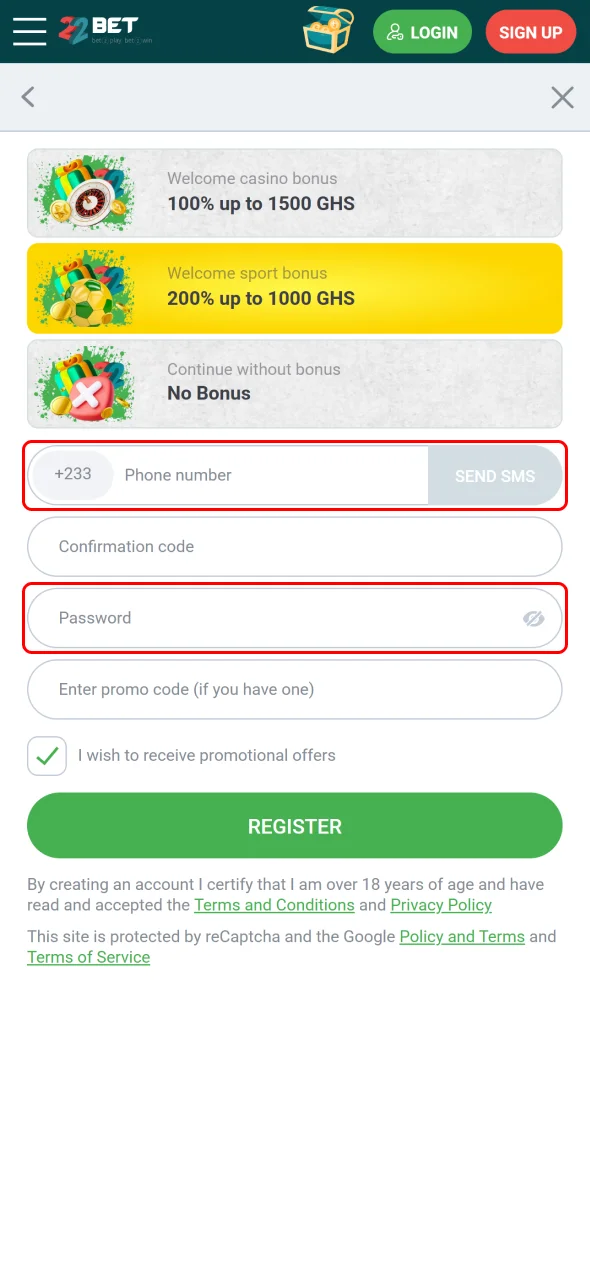590x1280 pixels.
Task: Open the Terms and Conditions link
Action: 274,905
